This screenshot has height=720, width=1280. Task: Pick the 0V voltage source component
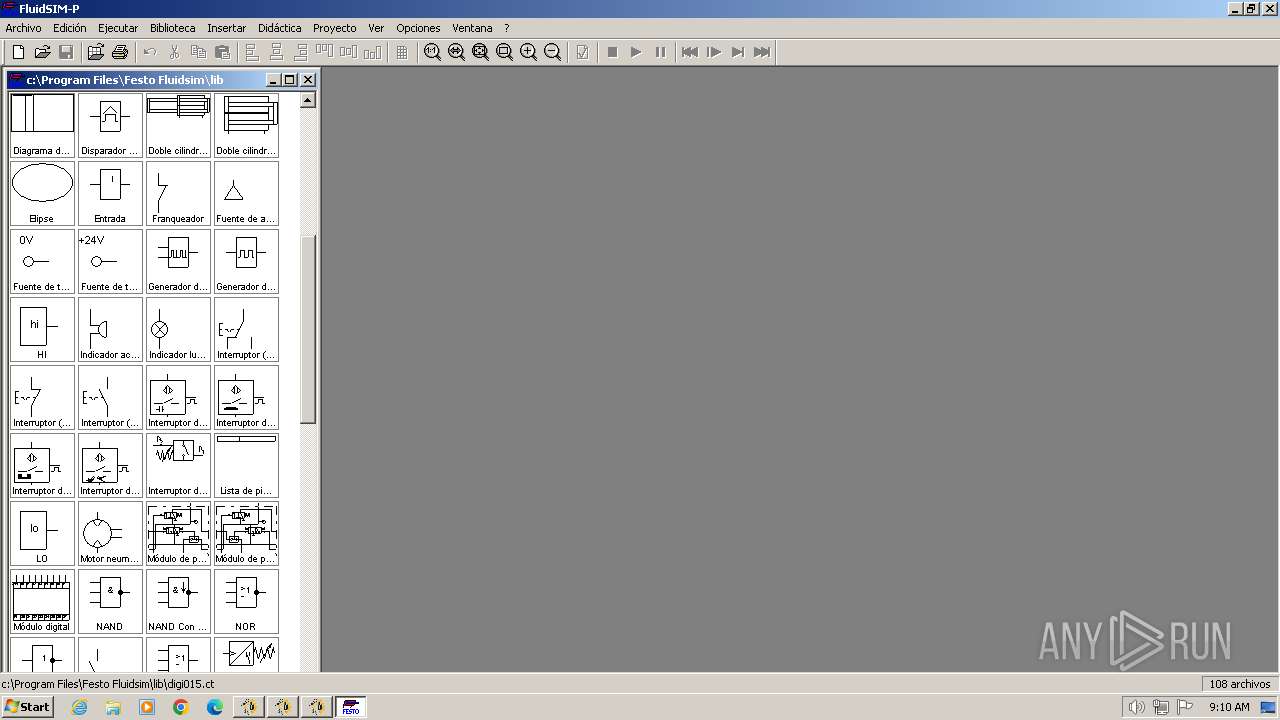pos(42,262)
